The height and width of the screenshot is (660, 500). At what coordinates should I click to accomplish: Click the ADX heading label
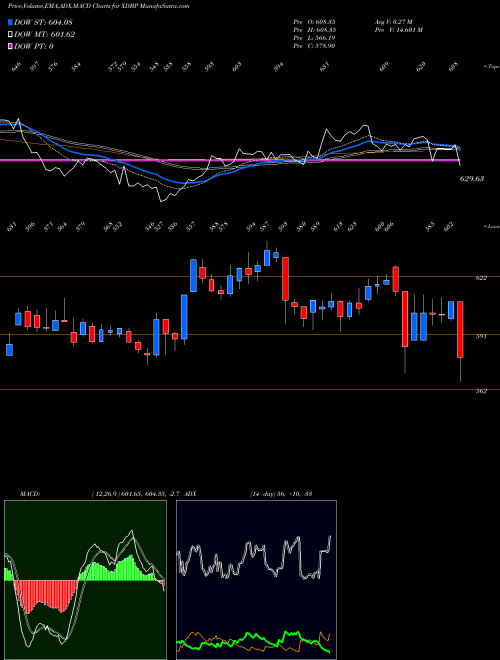[191, 494]
